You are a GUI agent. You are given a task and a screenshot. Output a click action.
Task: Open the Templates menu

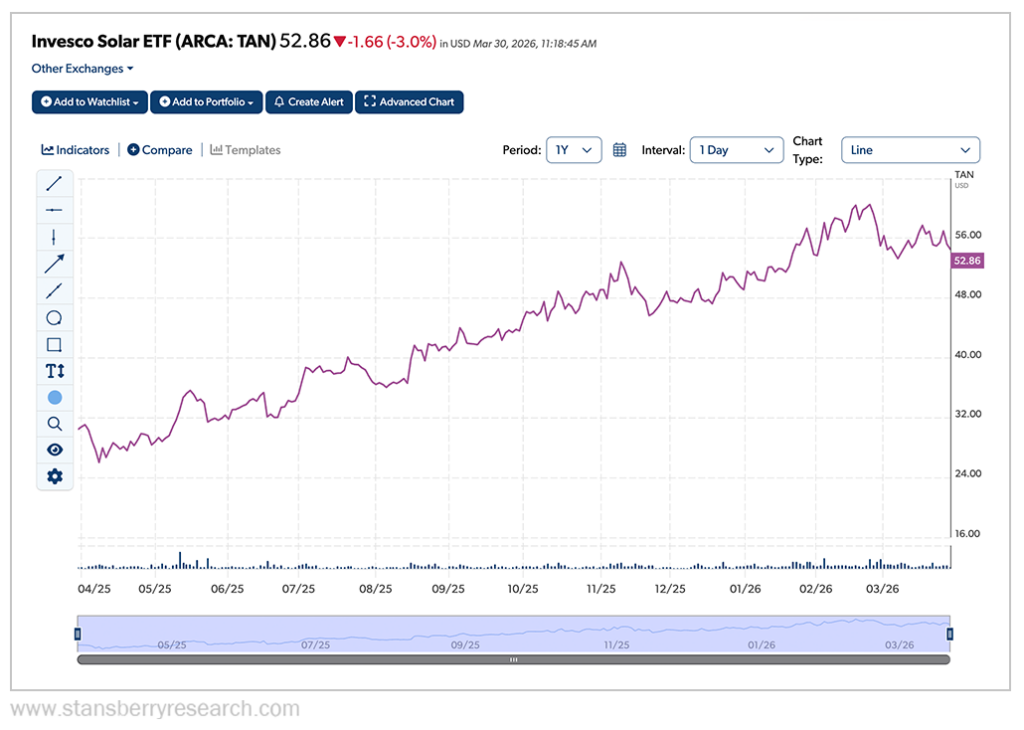click(245, 150)
